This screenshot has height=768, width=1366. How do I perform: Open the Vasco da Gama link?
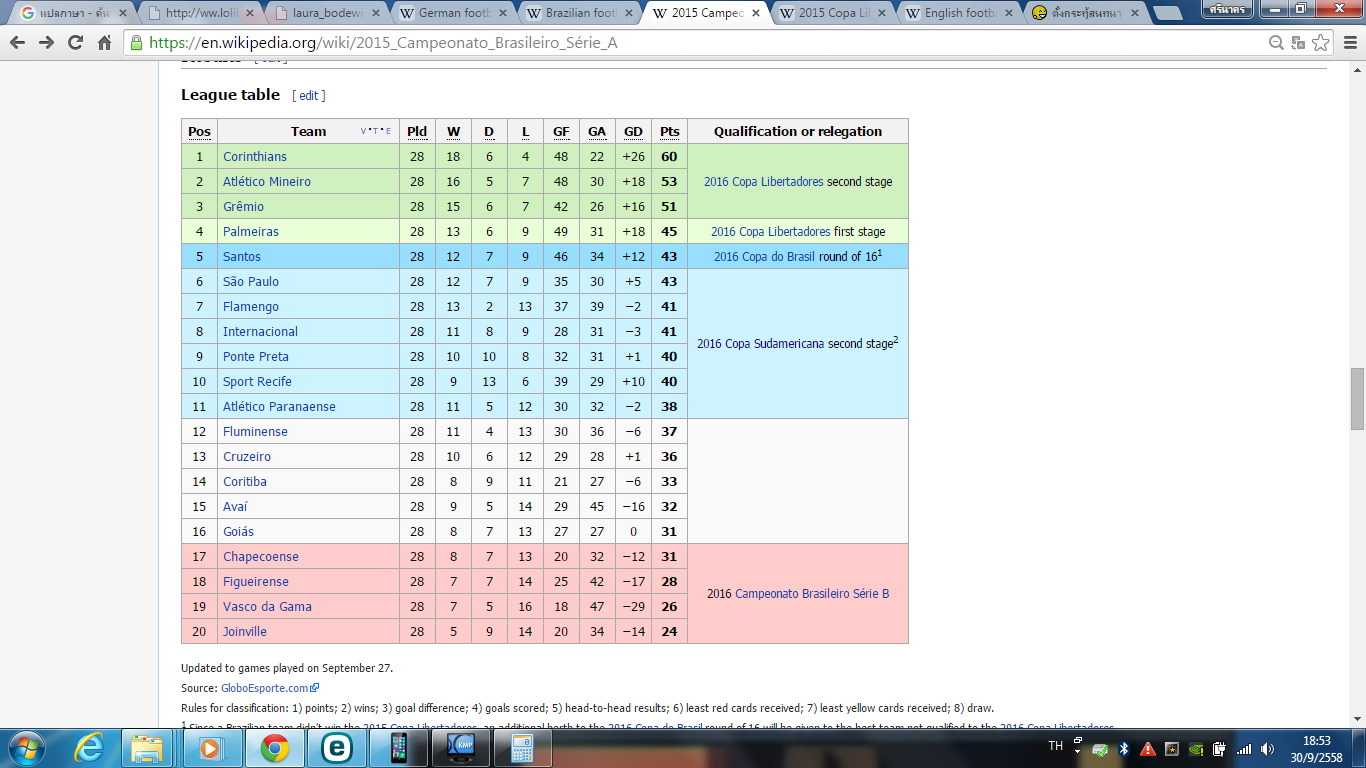(267, 606)
